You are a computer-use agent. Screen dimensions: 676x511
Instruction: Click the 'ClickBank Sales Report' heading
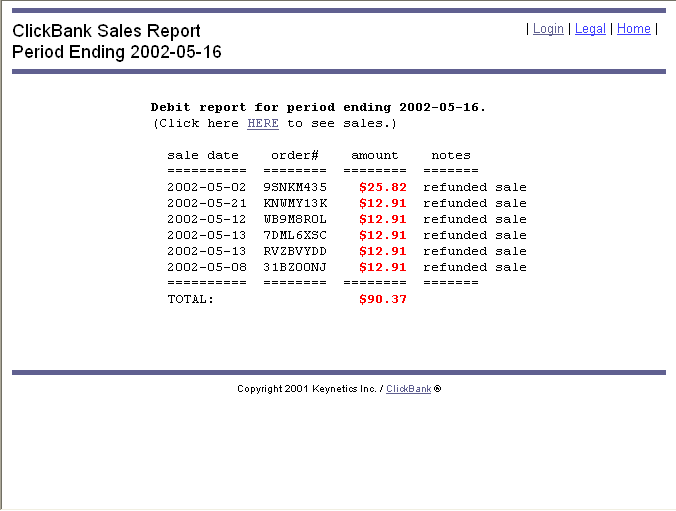coord(106,31)
